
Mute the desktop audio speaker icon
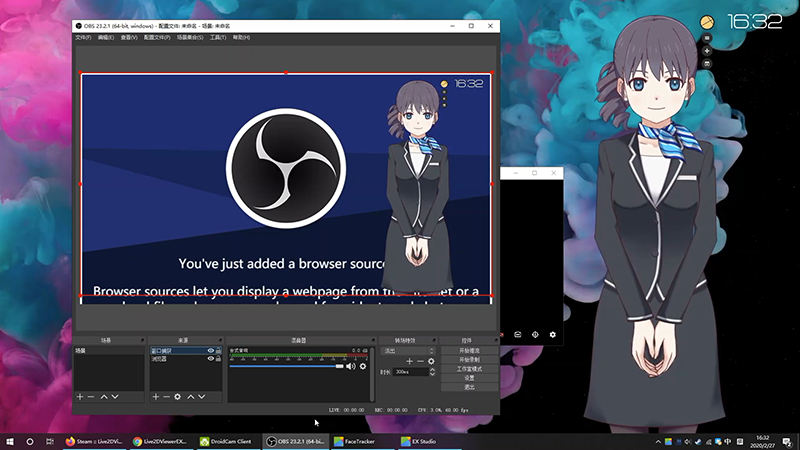351,366
